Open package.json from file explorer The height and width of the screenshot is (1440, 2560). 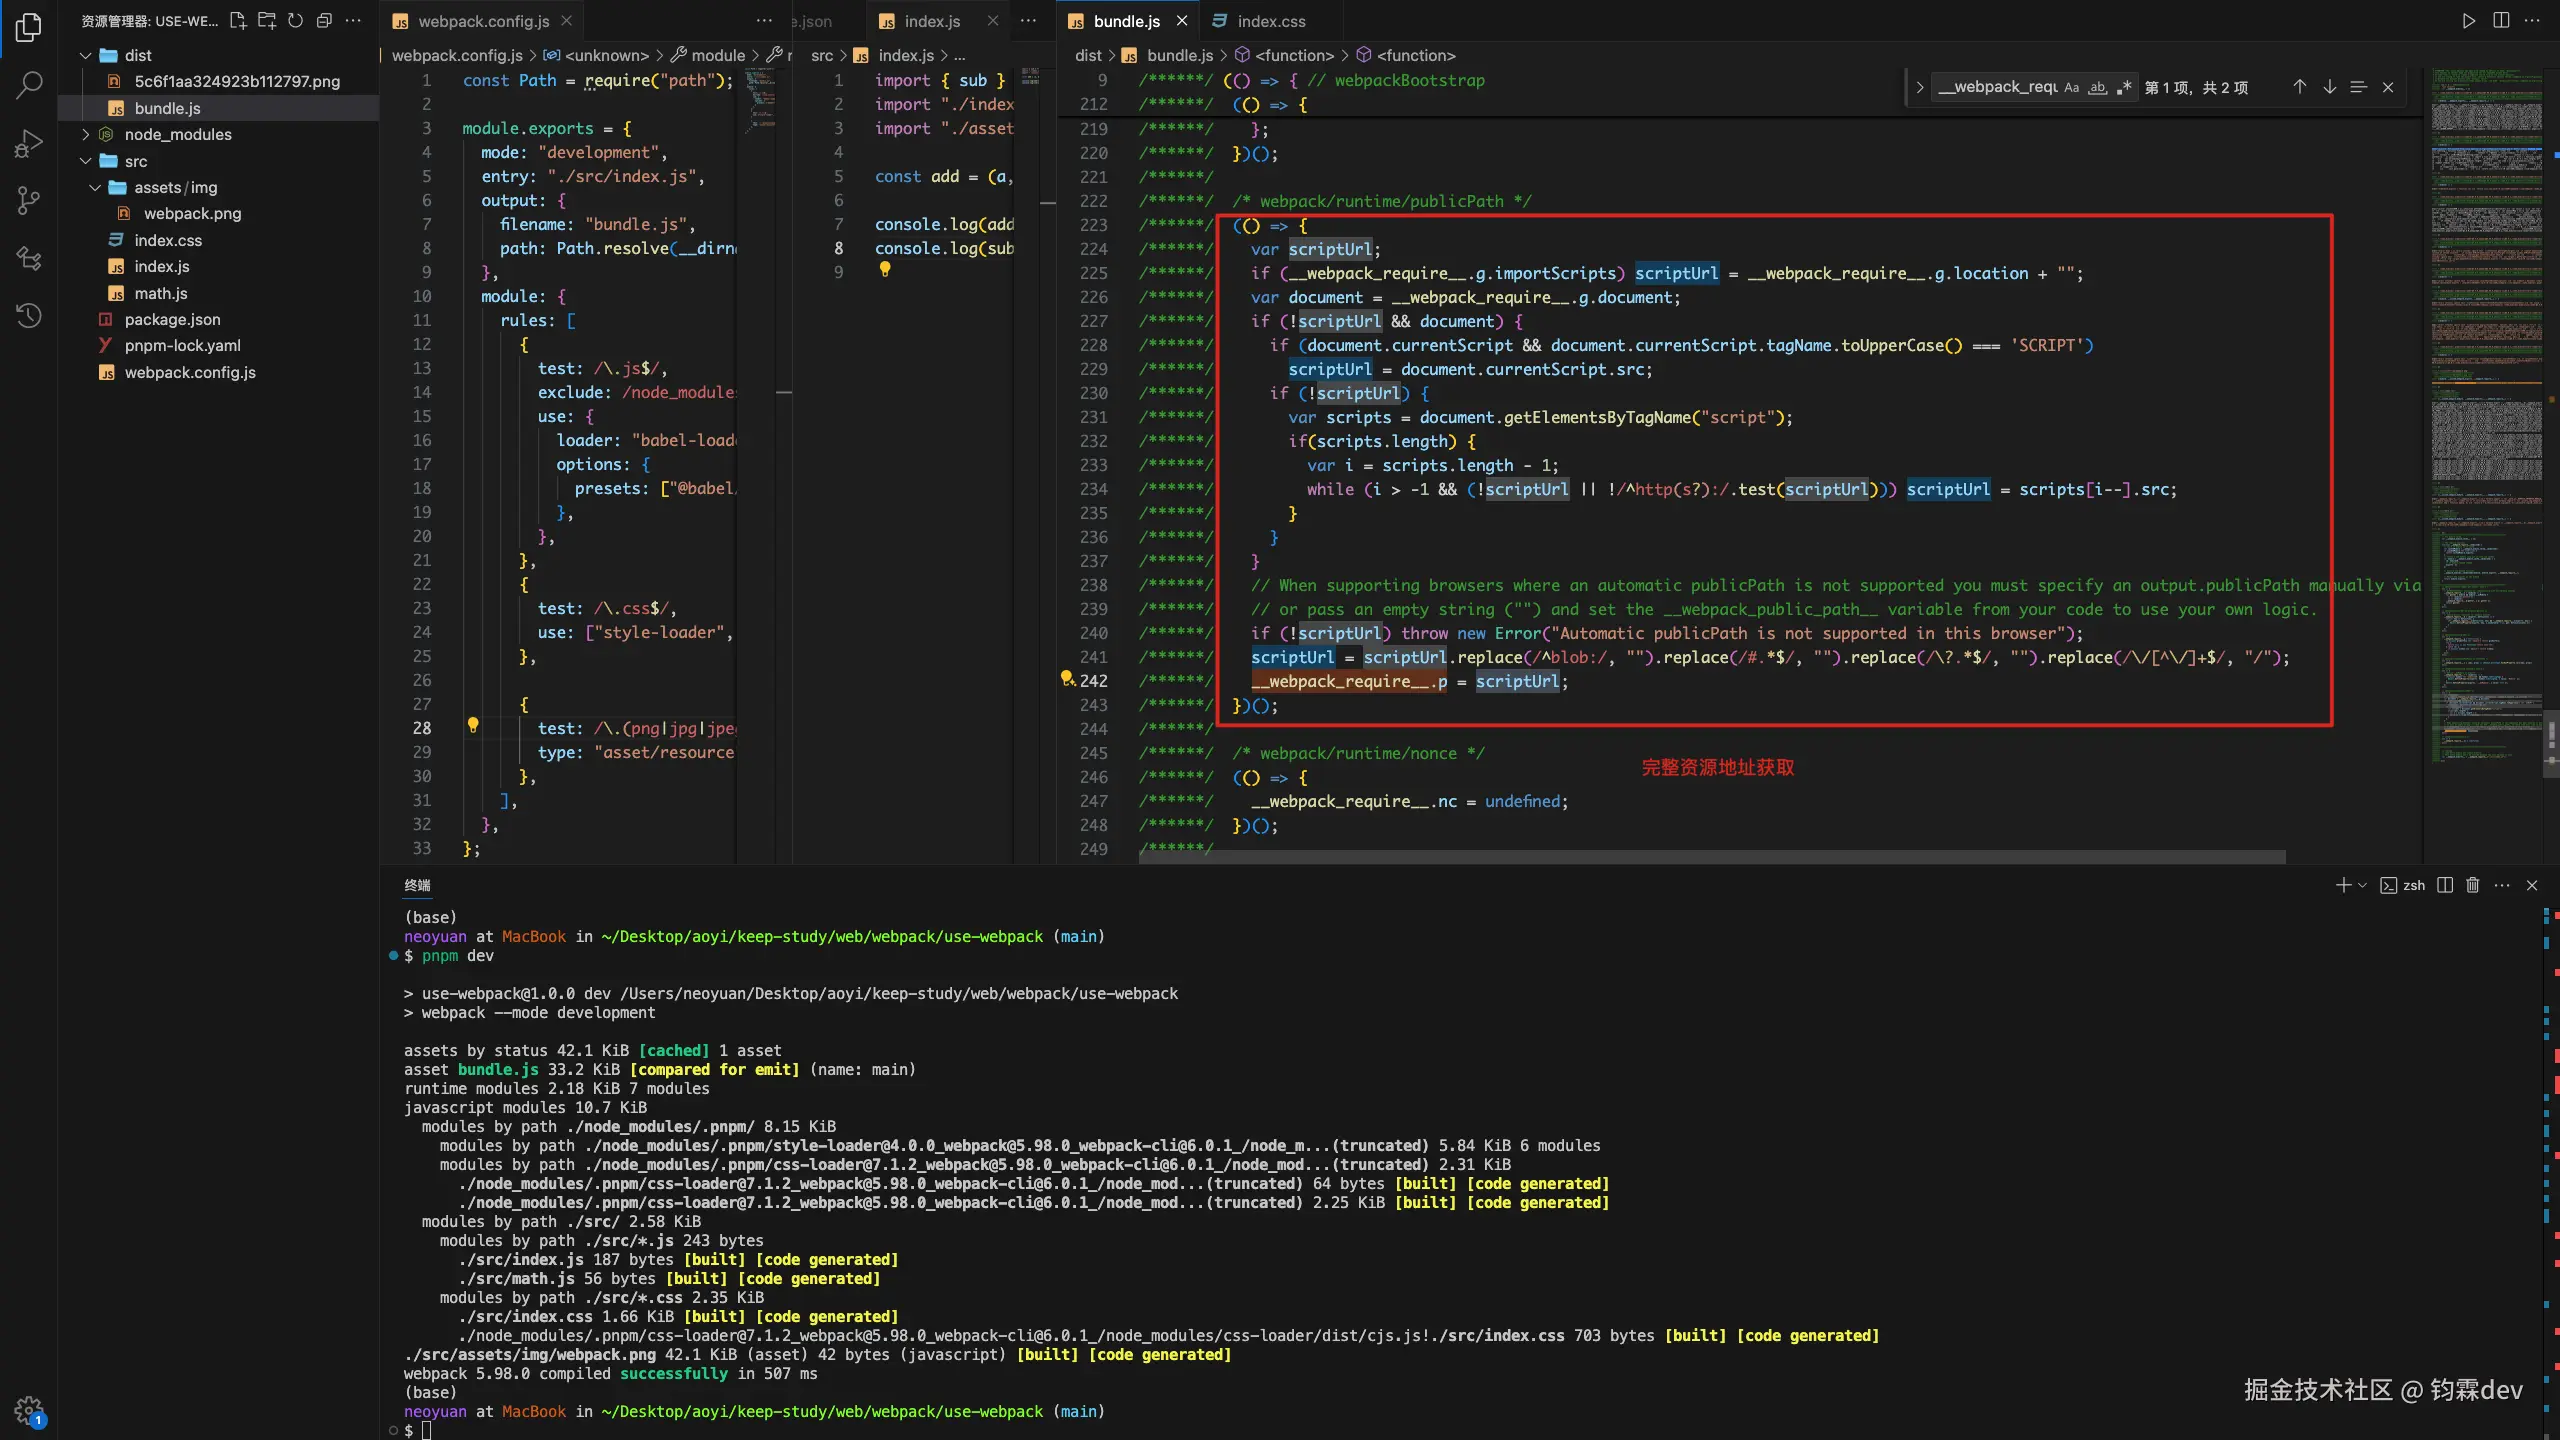click(172, 319)
